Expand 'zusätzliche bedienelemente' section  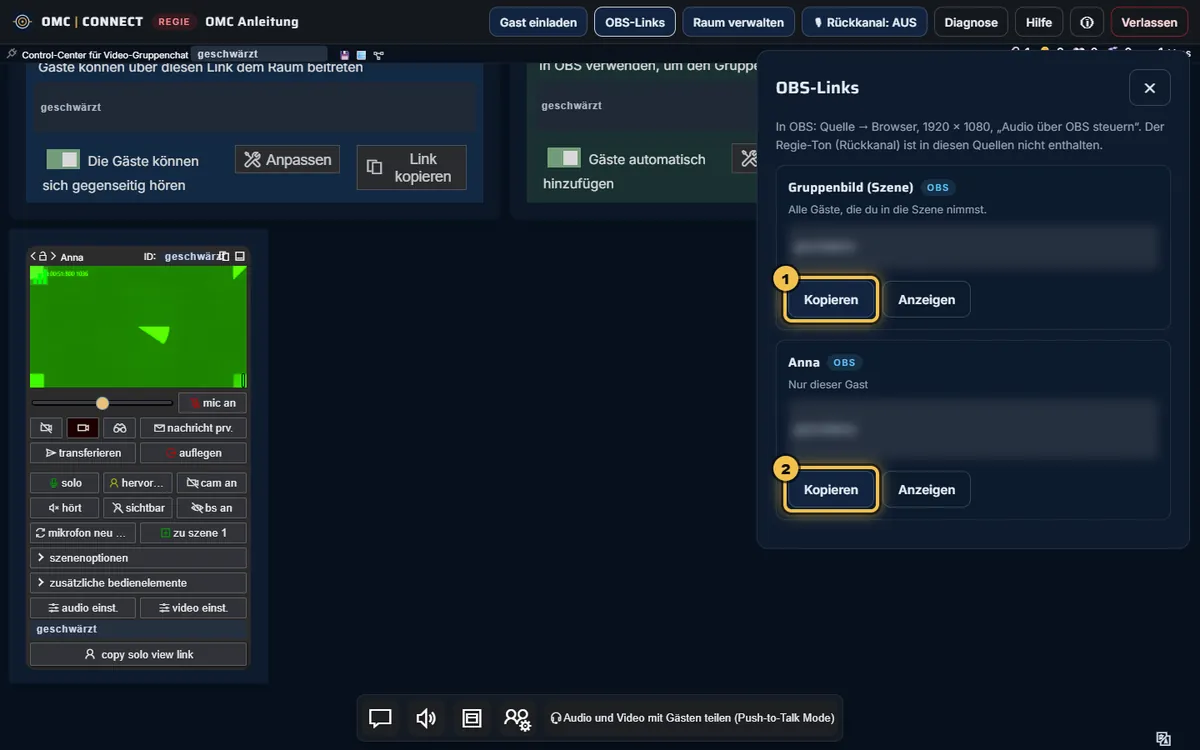[139, 583]
